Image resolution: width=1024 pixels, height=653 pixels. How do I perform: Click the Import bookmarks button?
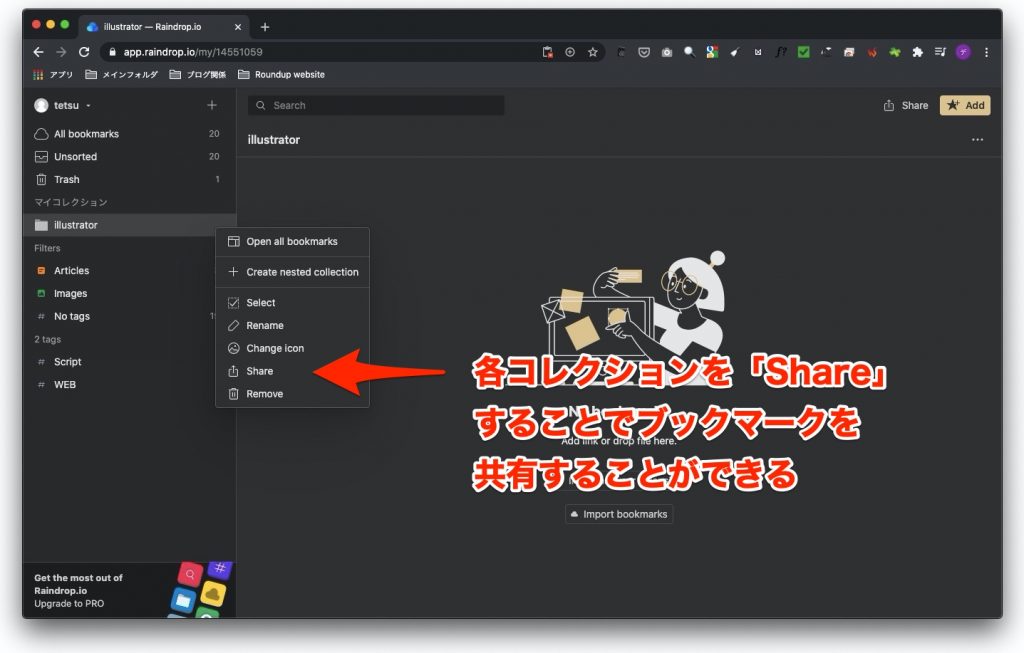[x=619, y=514]
